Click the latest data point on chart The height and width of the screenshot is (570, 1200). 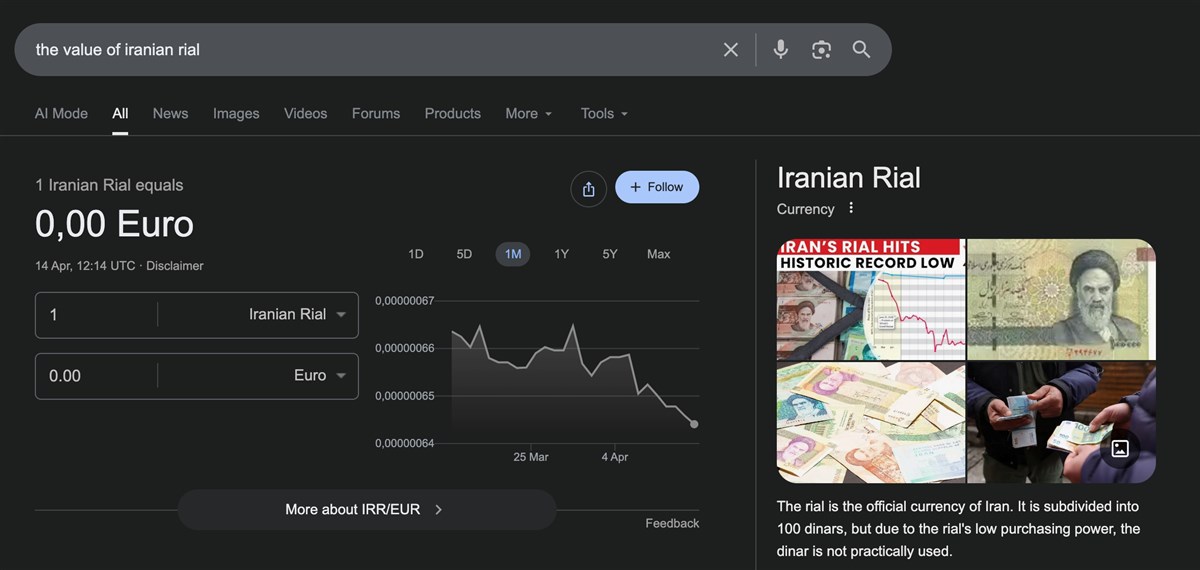coord(694,424)
